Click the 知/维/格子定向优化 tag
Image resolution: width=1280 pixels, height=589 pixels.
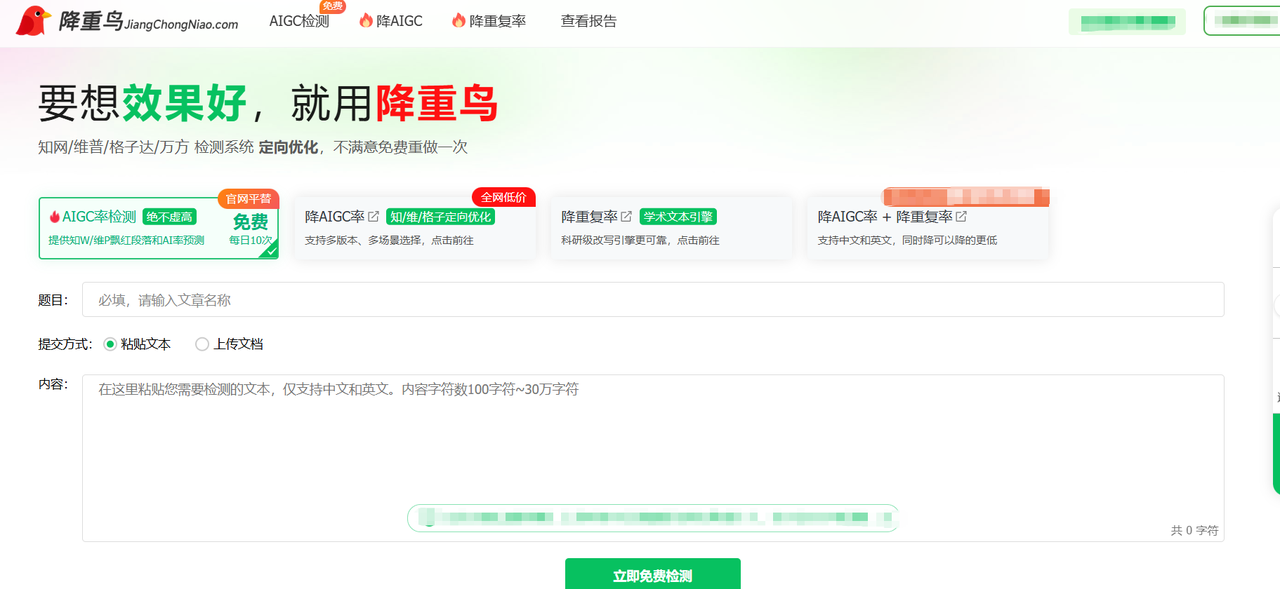click(441, 217)
